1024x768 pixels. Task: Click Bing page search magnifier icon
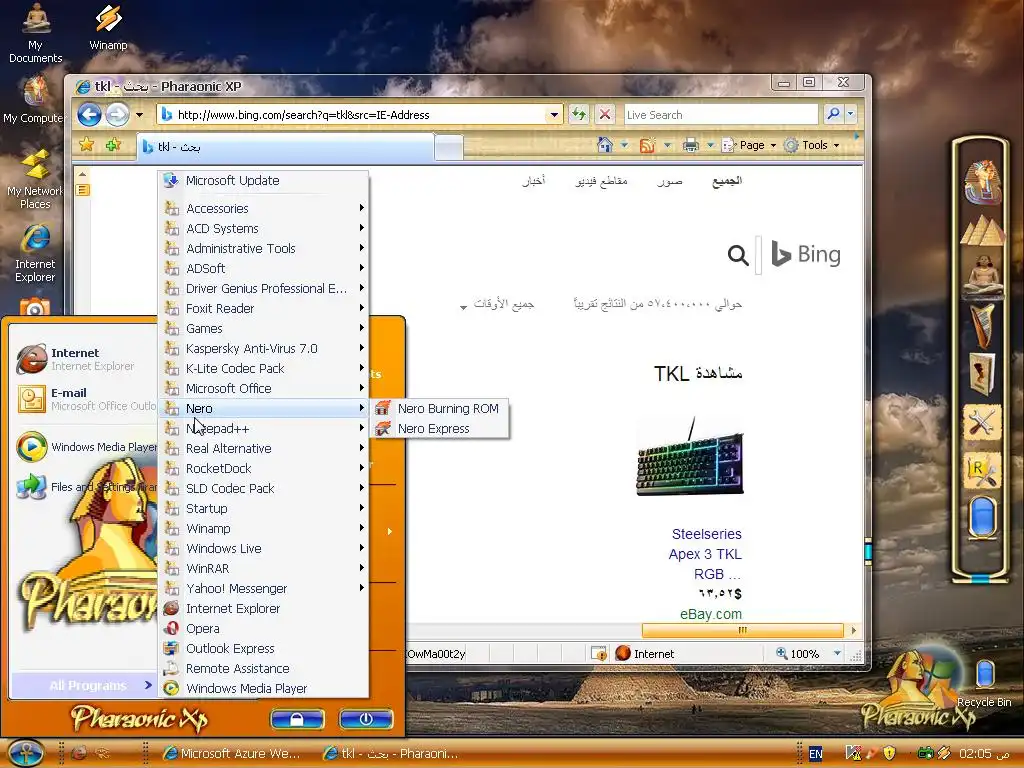point(738,255)
